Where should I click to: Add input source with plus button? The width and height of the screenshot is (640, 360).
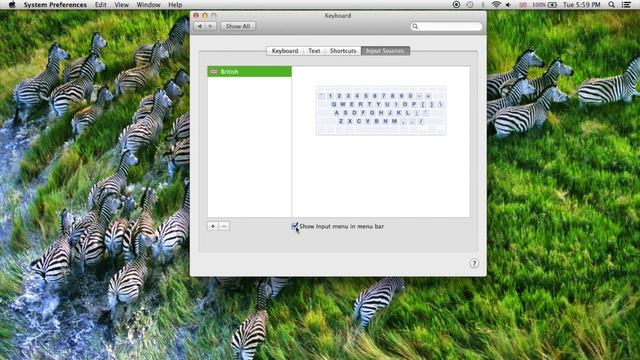pyautogui.click(x=213, y=226)
